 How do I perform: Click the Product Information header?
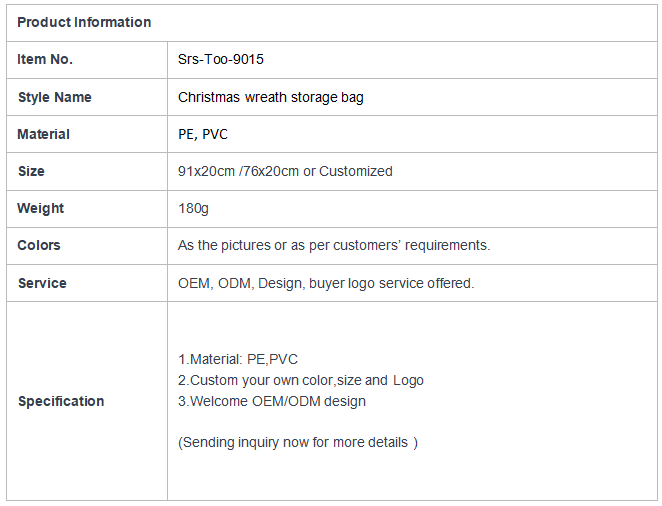pyautogui.click(x=84, y=22)
